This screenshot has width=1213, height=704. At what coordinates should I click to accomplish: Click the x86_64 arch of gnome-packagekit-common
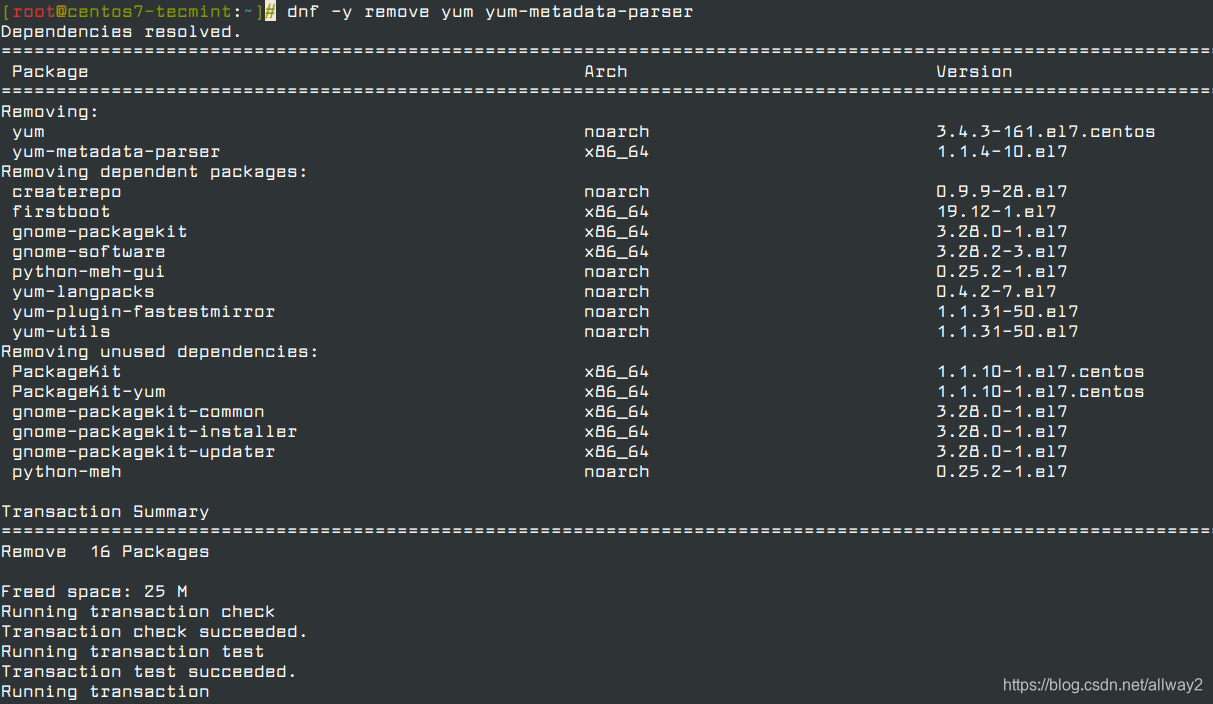pos(617,412)
